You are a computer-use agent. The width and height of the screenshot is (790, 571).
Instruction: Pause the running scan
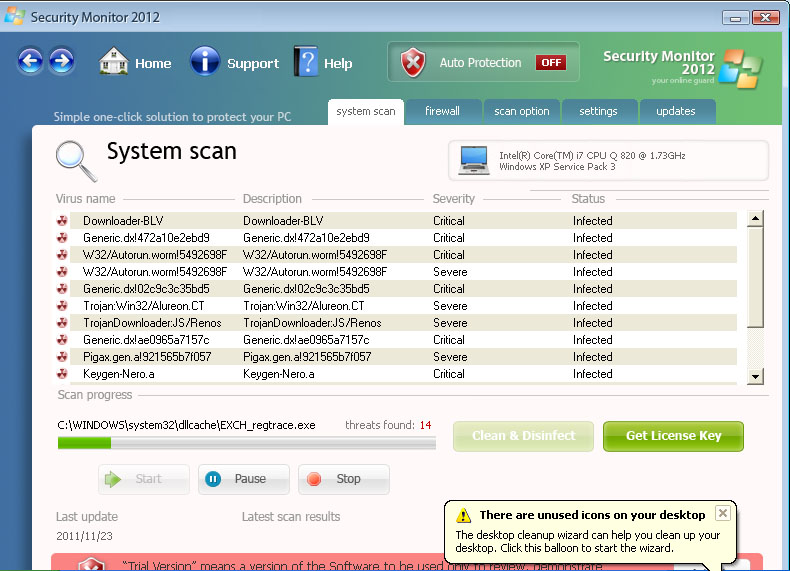(x=244, y=479)
